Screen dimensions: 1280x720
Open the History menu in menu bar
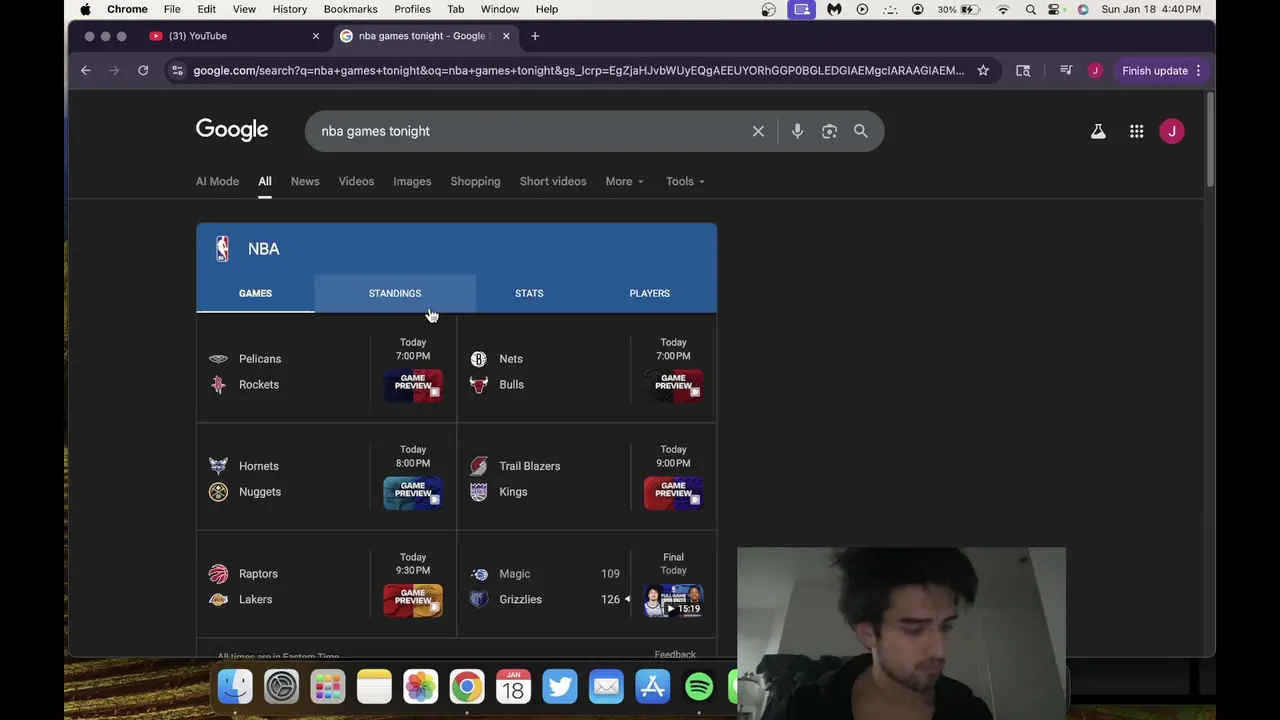point(290,9)
